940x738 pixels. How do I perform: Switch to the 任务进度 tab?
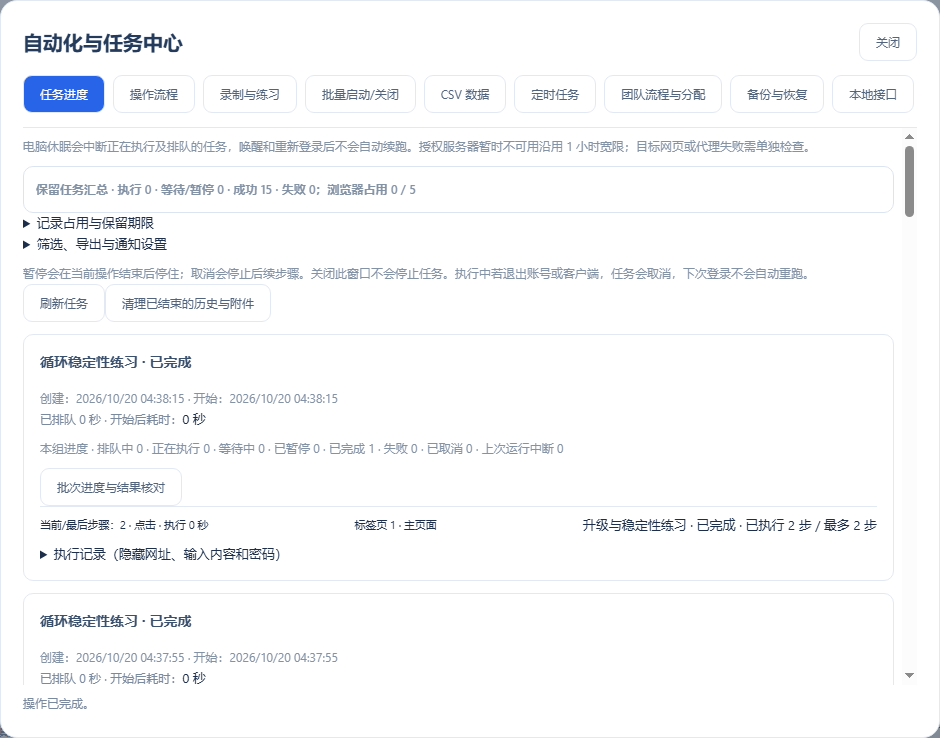(x=64, y=94)
